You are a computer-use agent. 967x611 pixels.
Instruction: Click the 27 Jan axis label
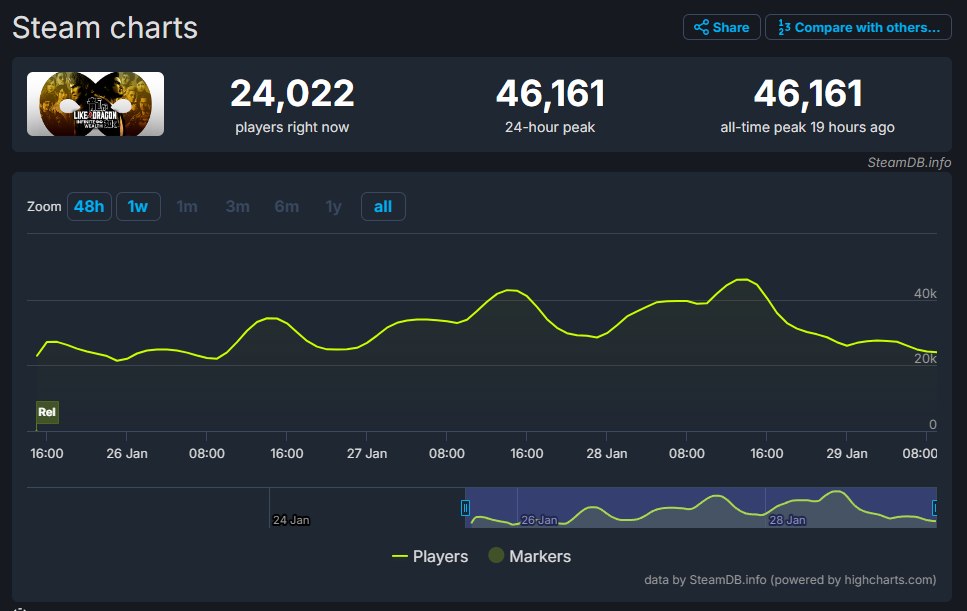pos(367,453)
